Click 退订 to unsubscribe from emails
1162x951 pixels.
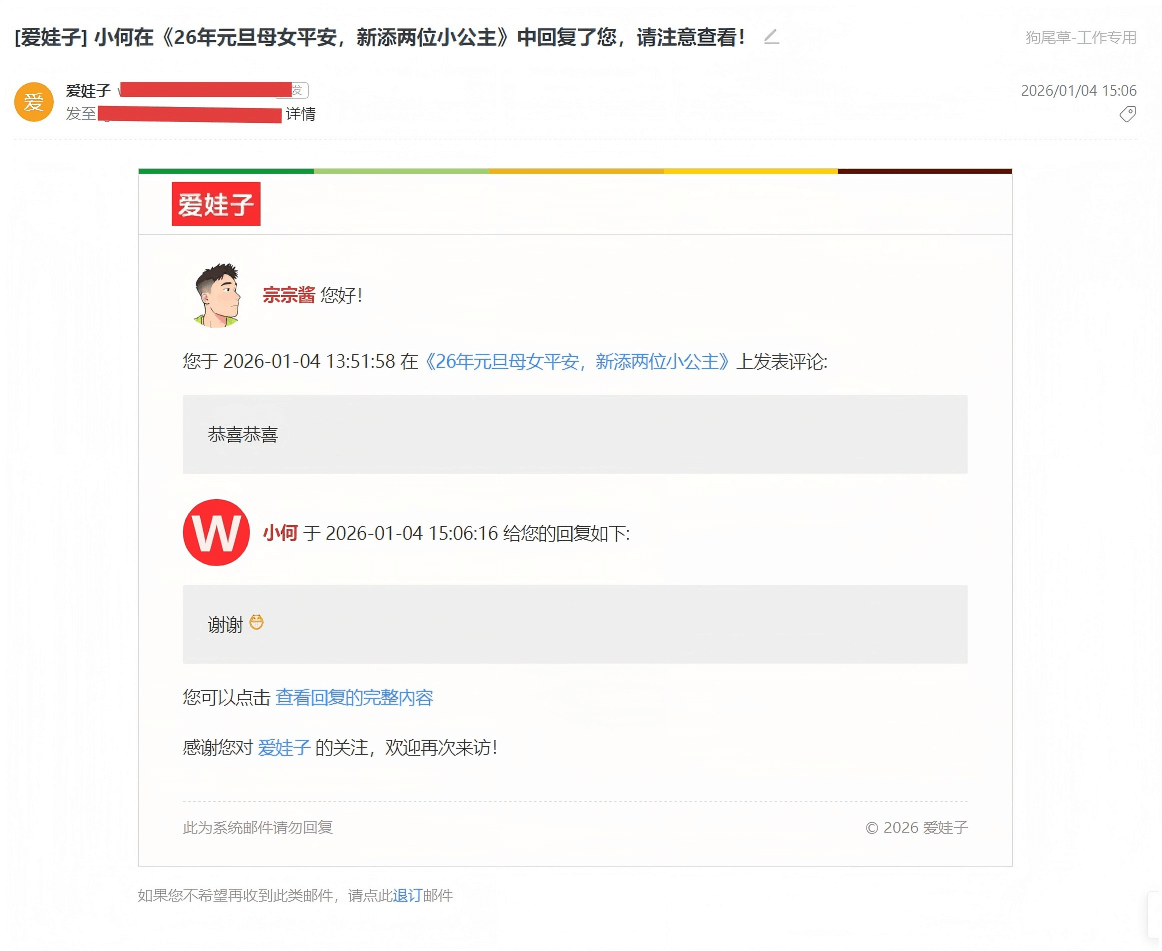point(407,896)
